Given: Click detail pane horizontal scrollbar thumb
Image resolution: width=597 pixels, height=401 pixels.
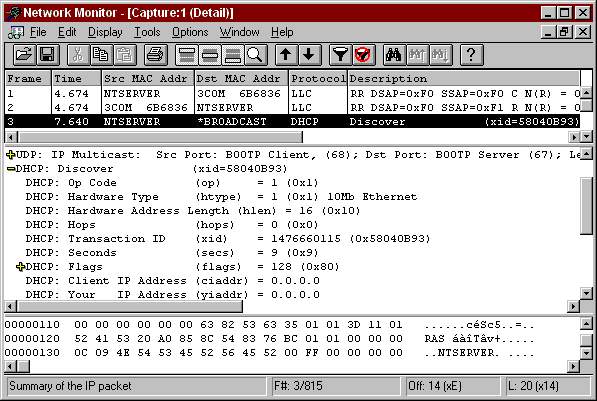Looking at the screenshot, I should (x=130, y=306).
